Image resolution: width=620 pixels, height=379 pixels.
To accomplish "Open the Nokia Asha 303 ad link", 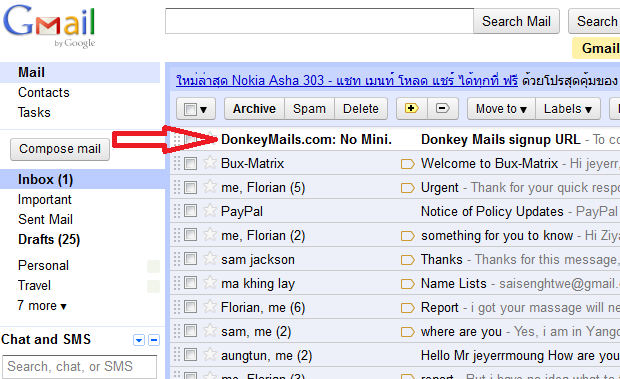I will tap(347, 80).
